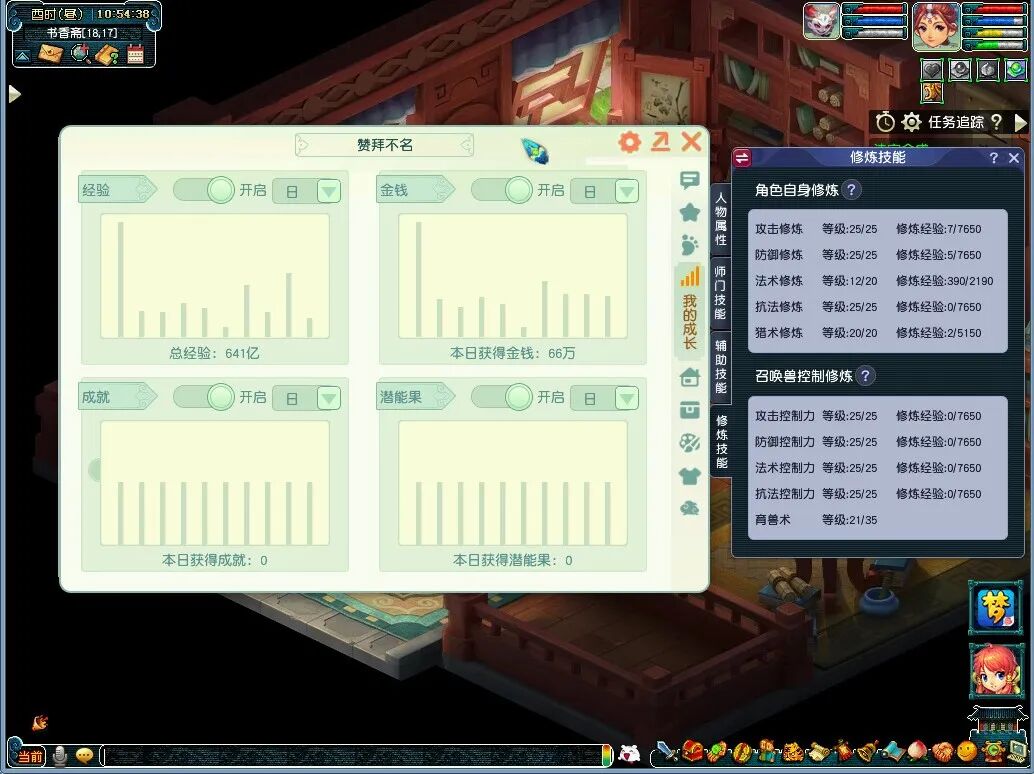Click the calendar icon under the clock

136,55
